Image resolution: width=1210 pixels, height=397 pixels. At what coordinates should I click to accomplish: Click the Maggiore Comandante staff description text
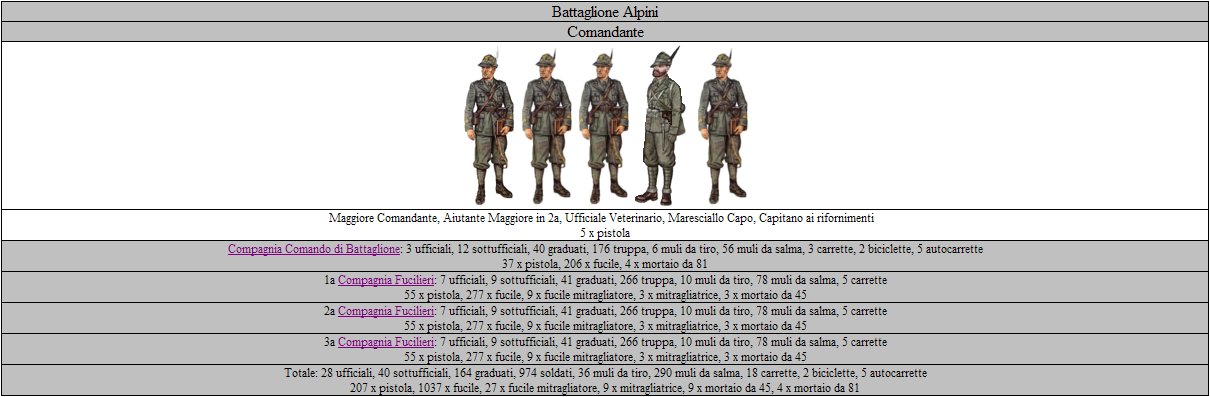click(x=604, y=217)
